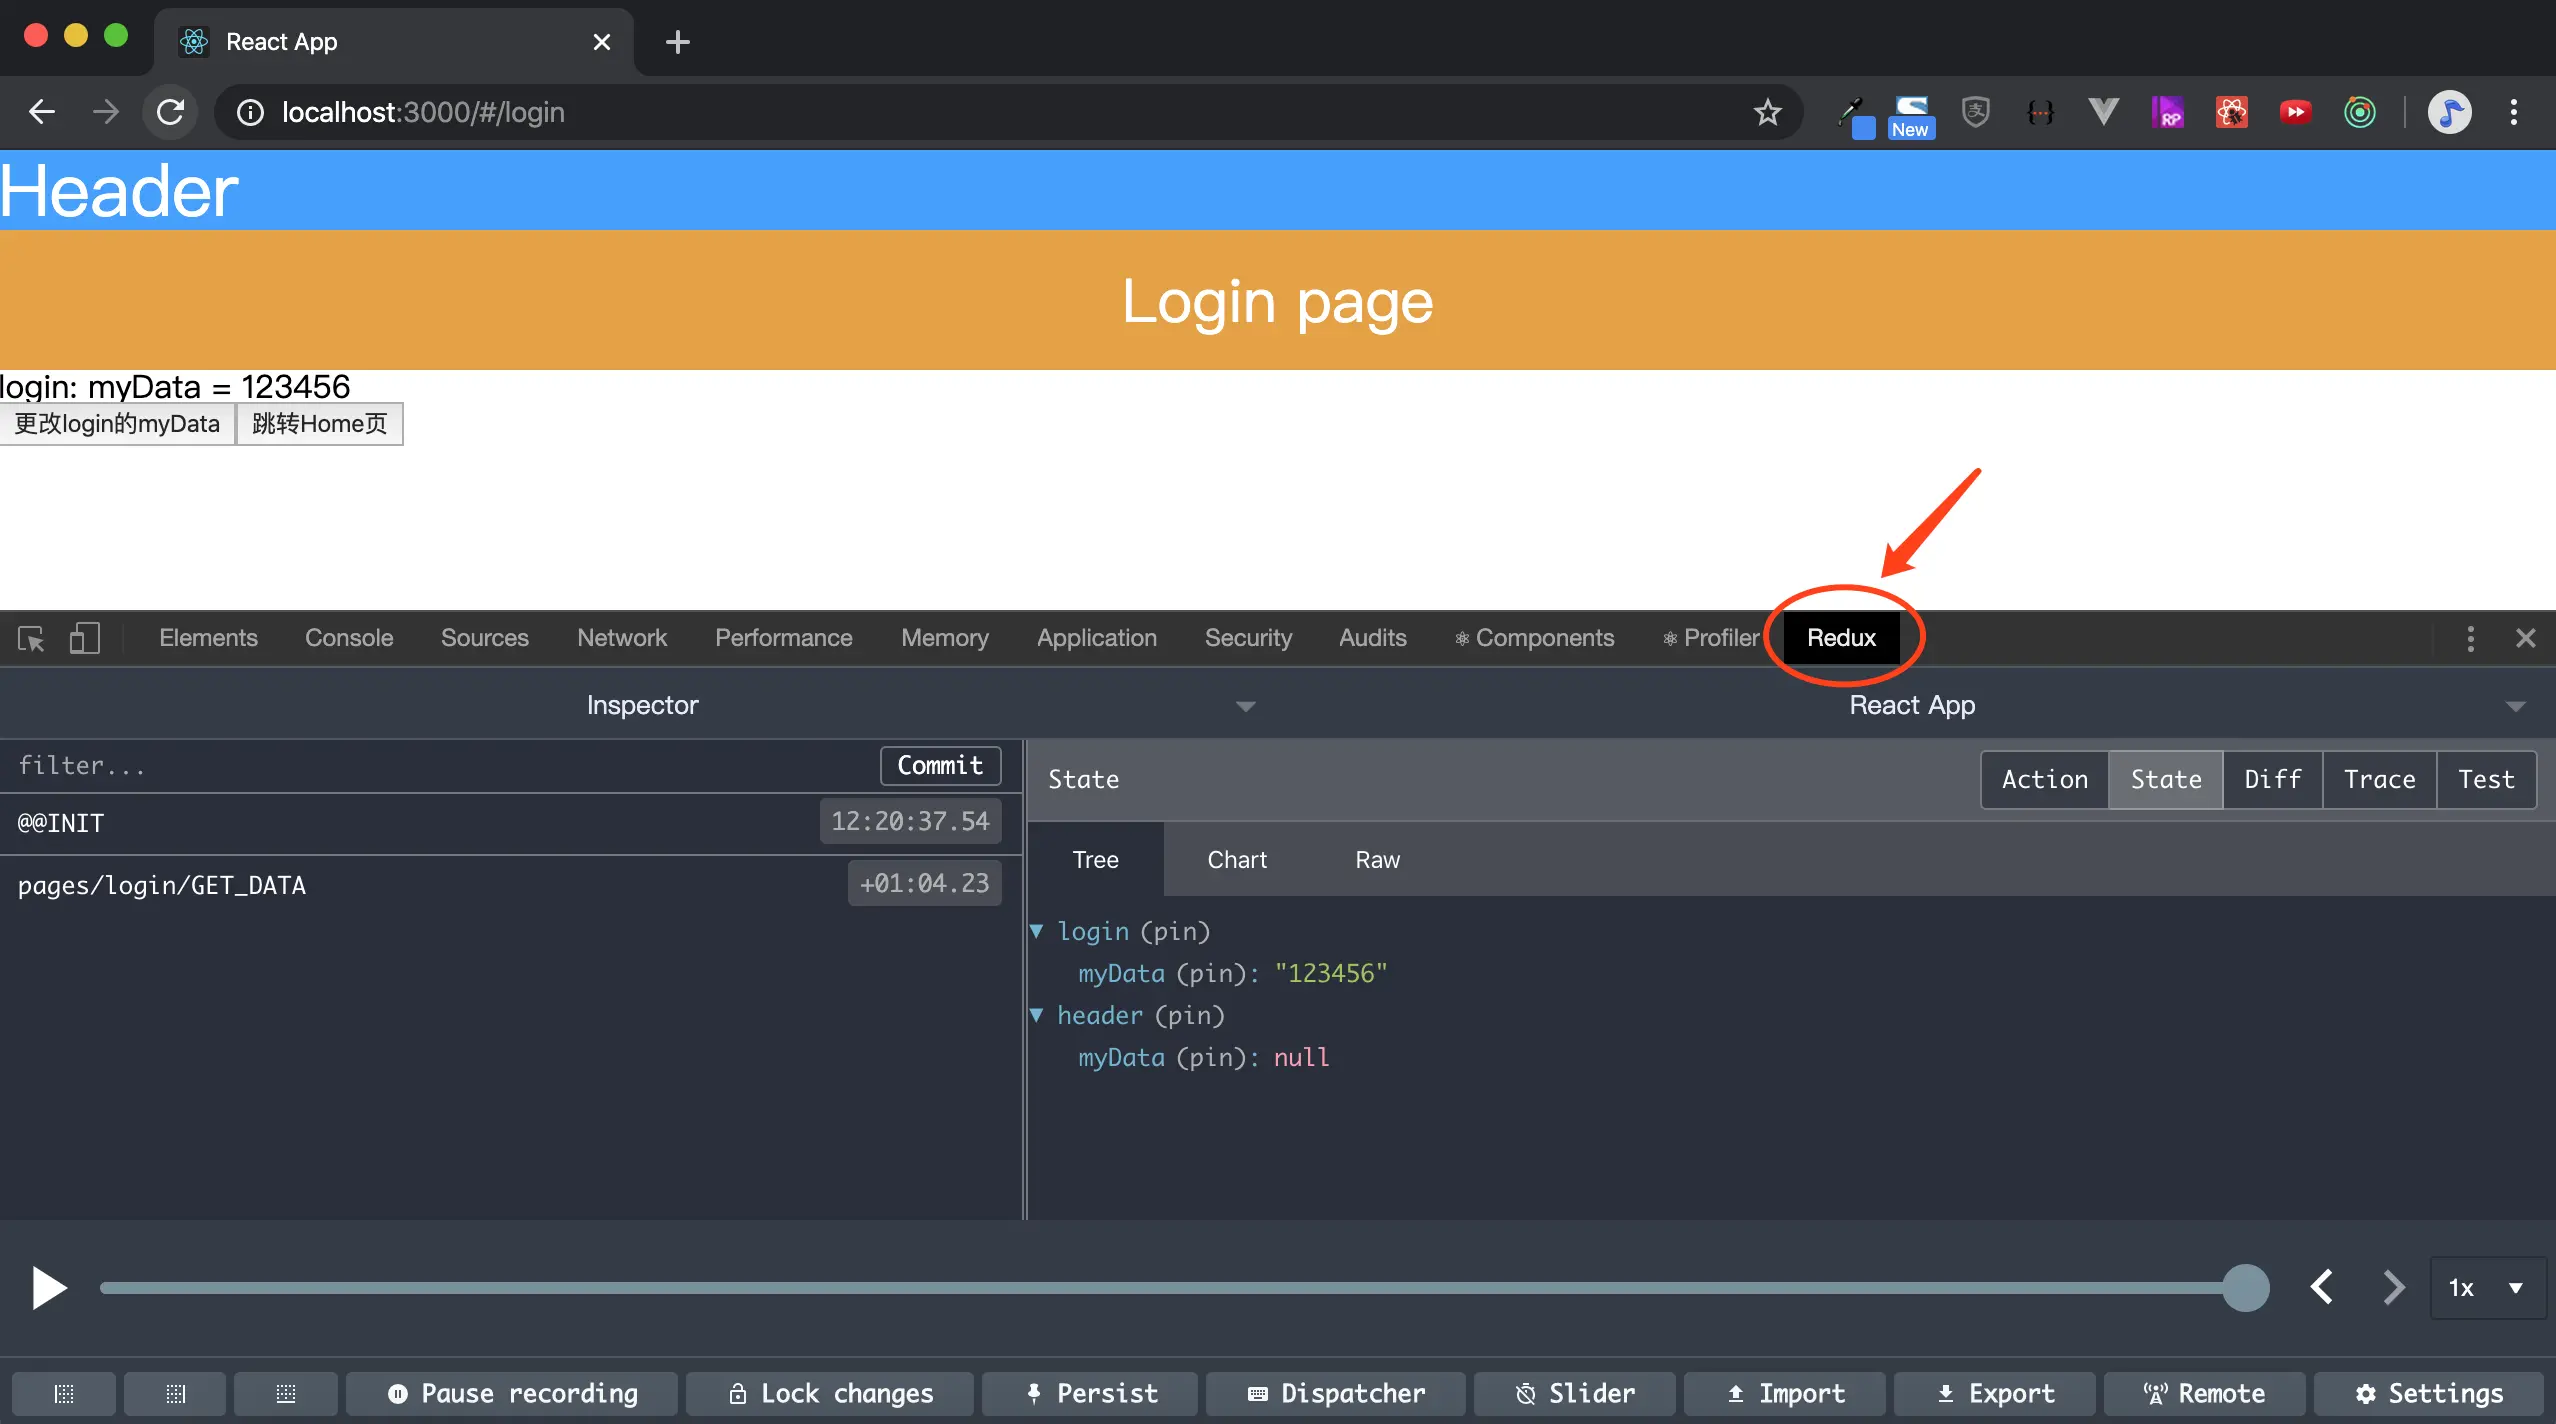2556x1424 pixels.
Task: Switch inspector view to Test
Action: click(x=2486, y=779)
